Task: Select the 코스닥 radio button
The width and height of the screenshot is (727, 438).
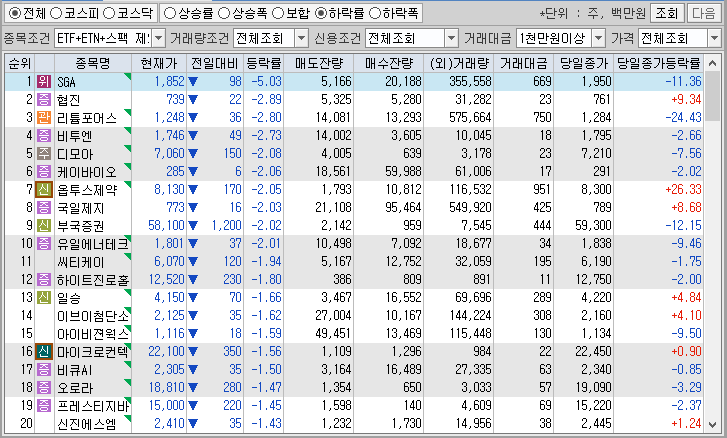Action: tap(109, 13)
